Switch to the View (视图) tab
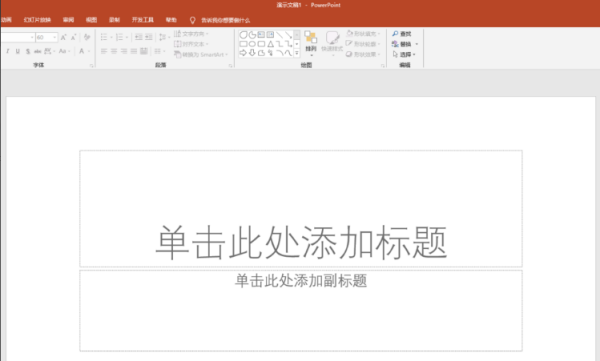This screenshot has width=600, height=361. click(x=91, y=20)
